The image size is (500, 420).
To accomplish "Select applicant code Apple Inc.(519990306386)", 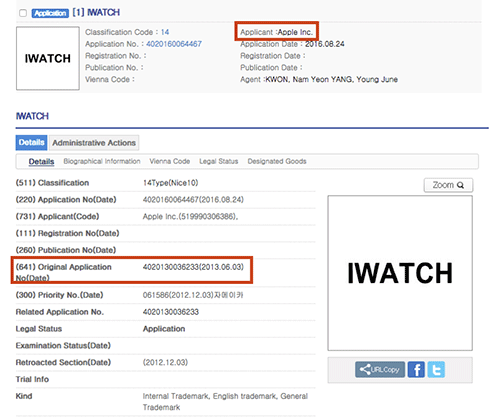I will point(190,217).
